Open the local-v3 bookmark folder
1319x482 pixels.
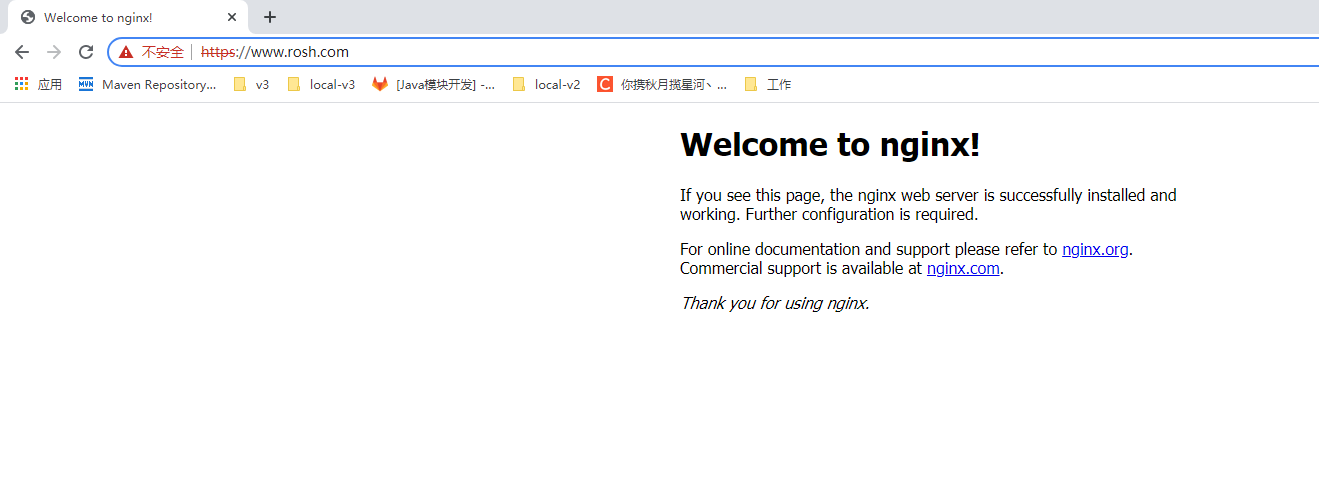tap(321, 84)
